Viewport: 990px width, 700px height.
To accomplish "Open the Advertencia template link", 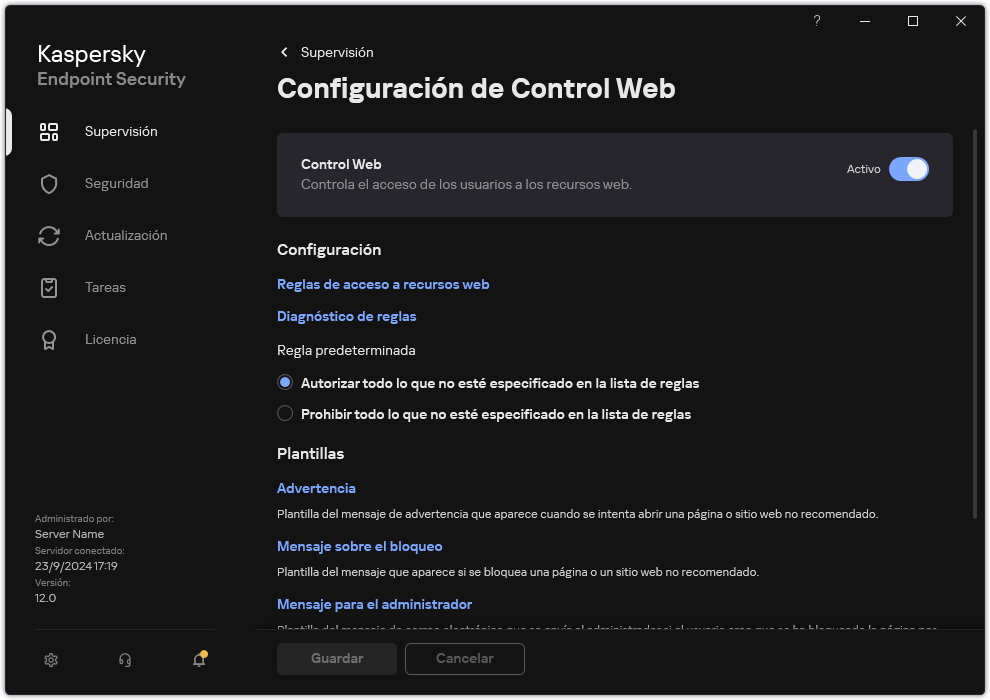I will point(316,489).
